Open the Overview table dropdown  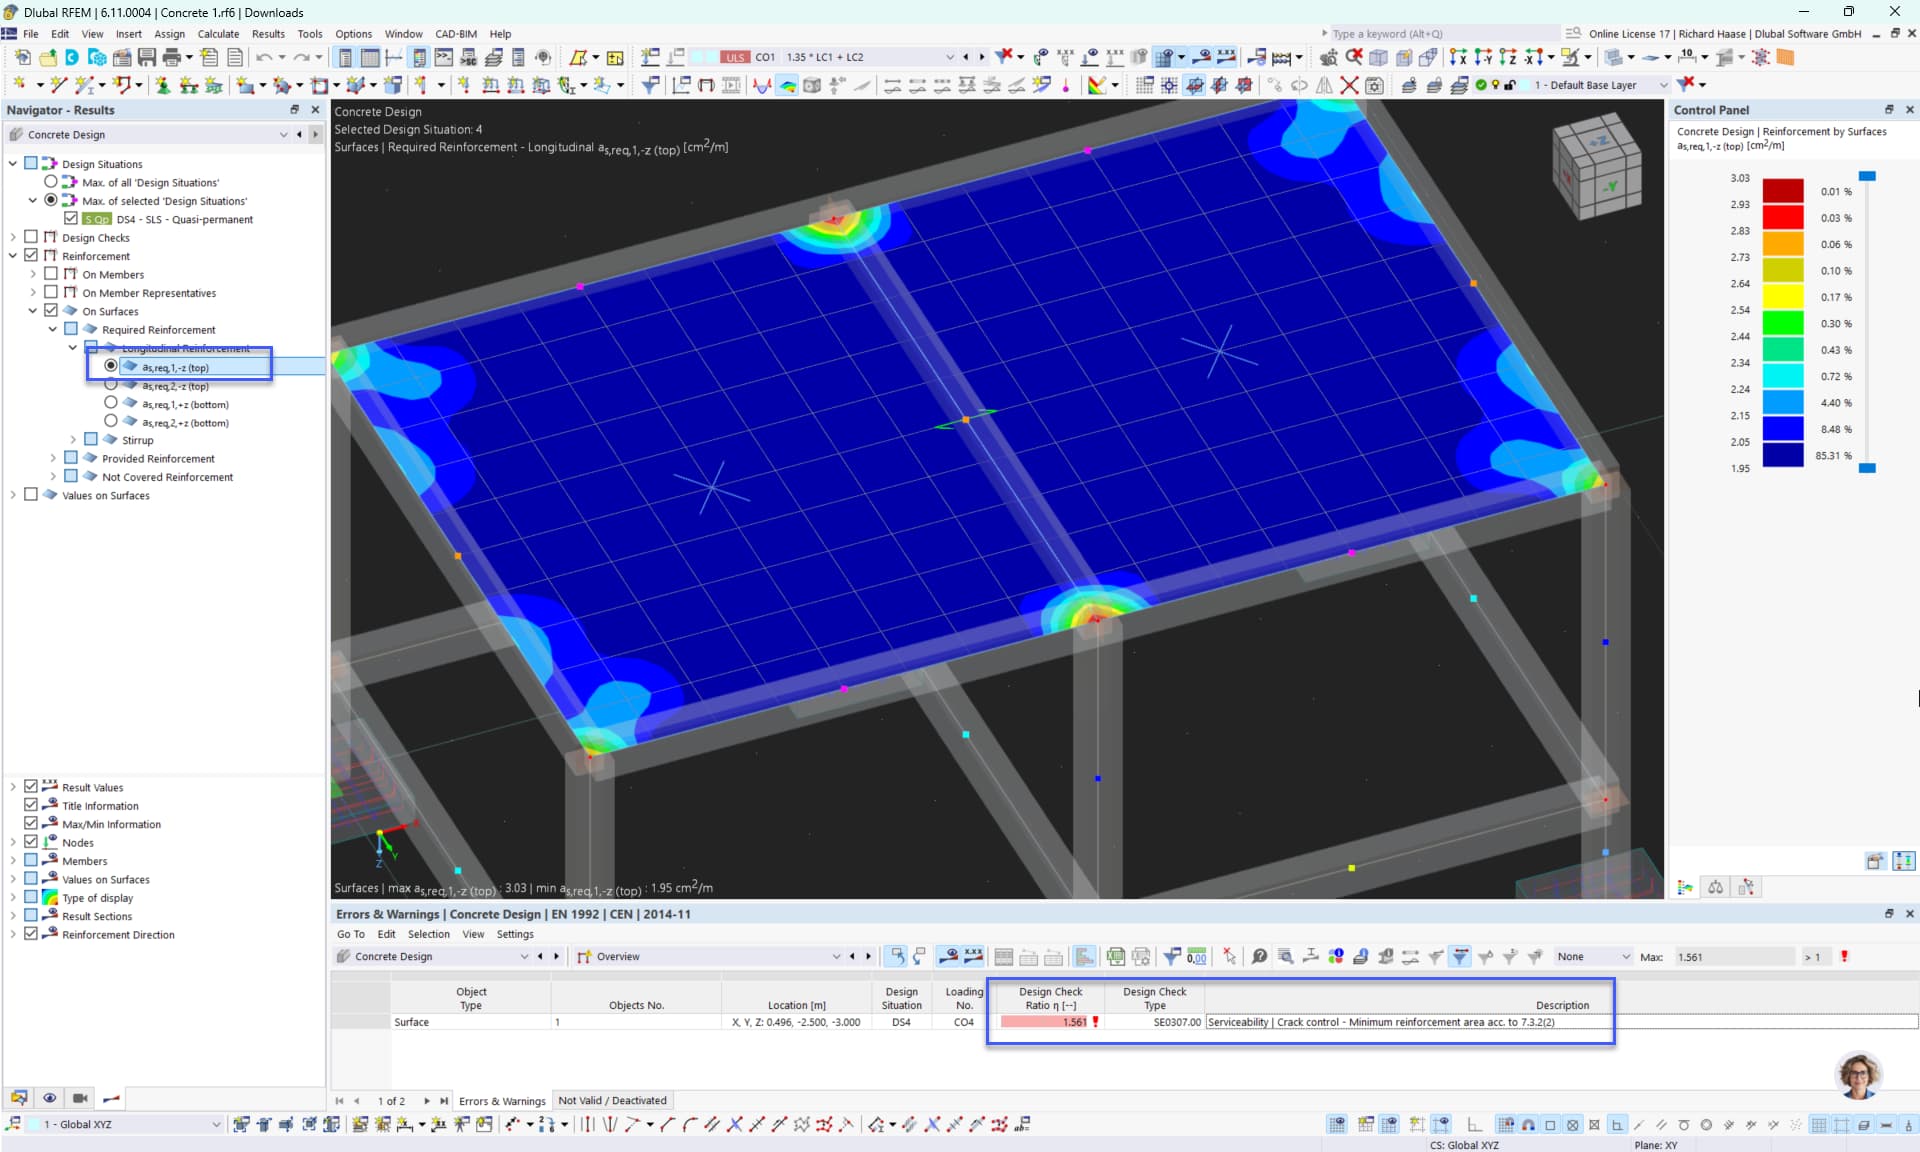tap(836, 957)
